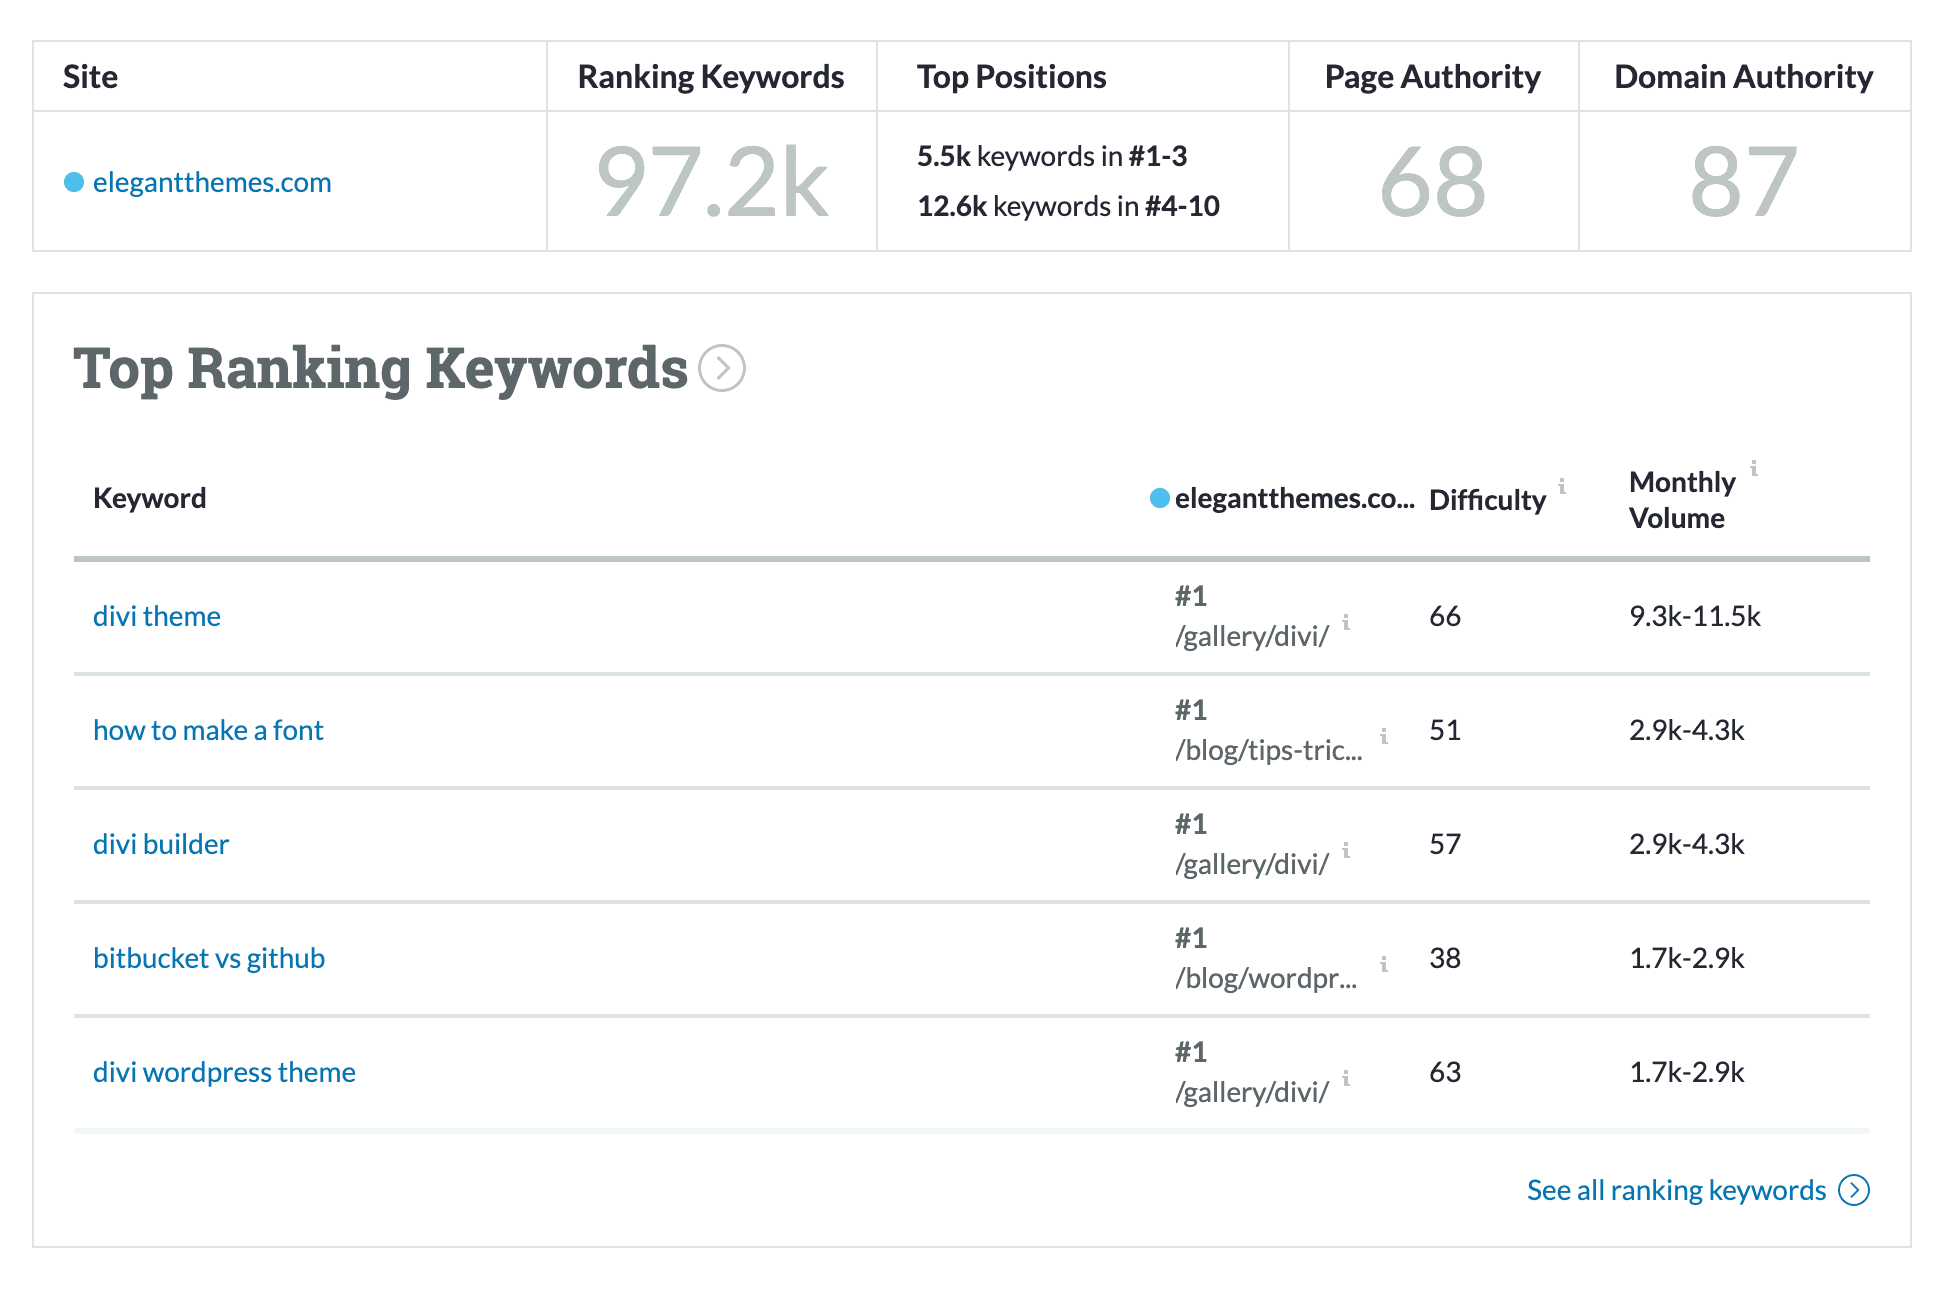Click difficulty 63 for divi wordpress theme
Image resolution: width=1946 pixels, height=1314 pixels.
point(1445,1072)
